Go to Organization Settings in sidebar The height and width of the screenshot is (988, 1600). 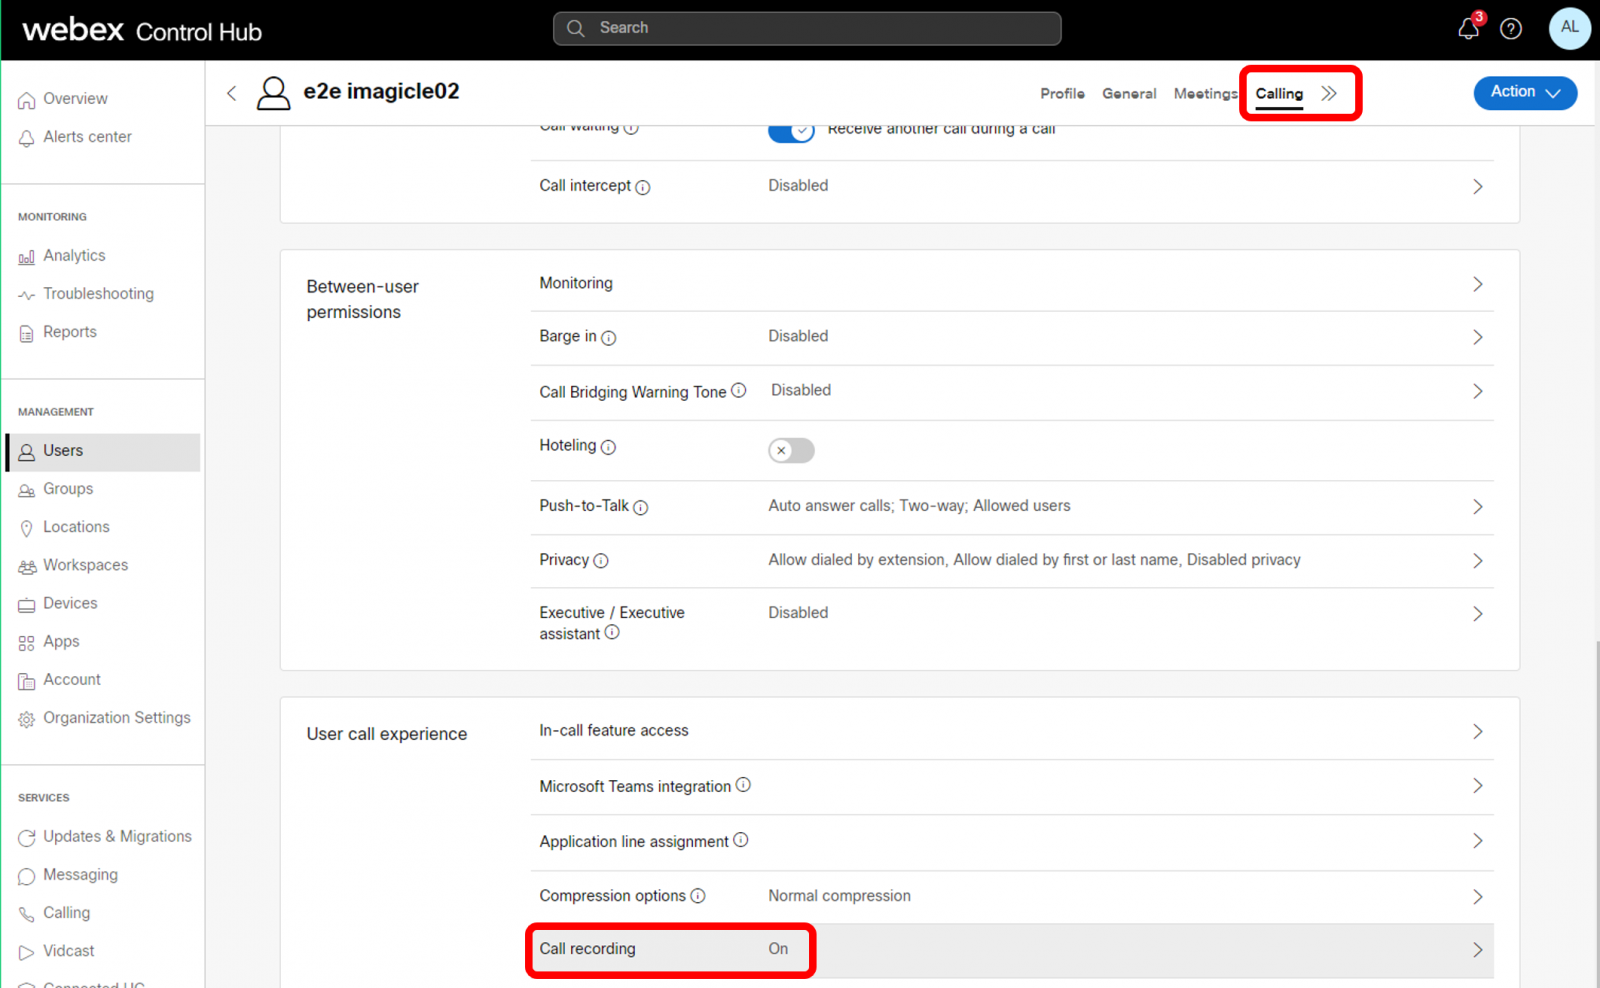pos(116,718)
